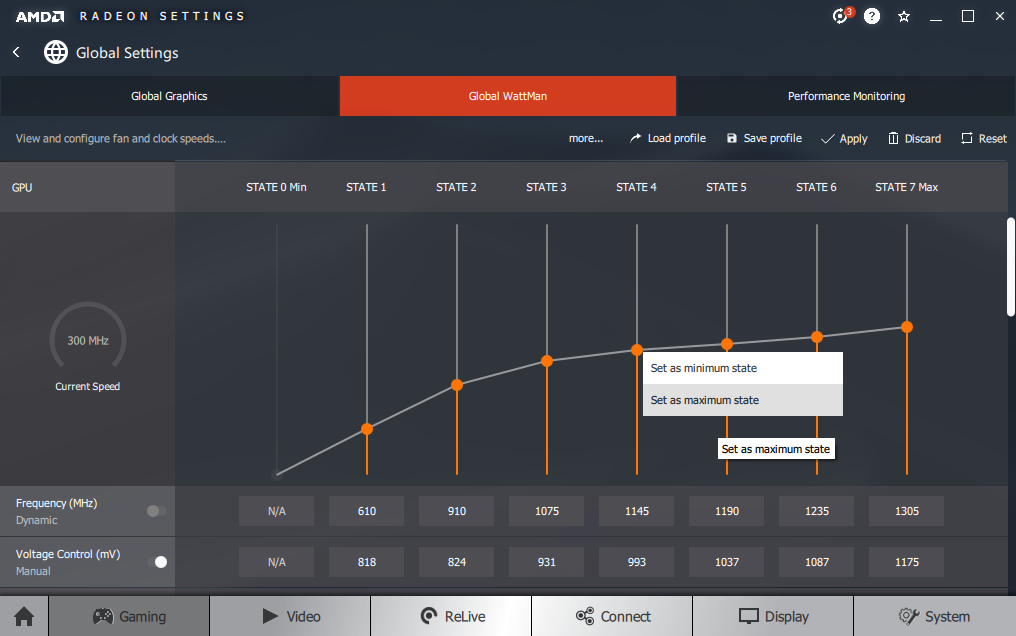Viewport: 1016px width, 636px height.
Task: Open the Connect section
Action: coord(612,616)
